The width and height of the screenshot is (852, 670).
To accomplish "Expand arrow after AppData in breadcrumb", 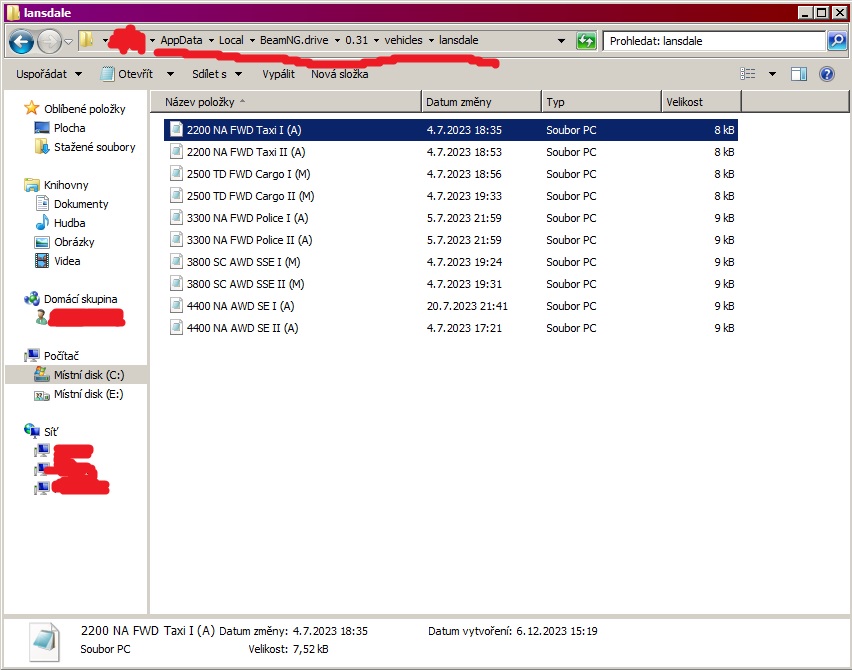I will click(211, 41).
